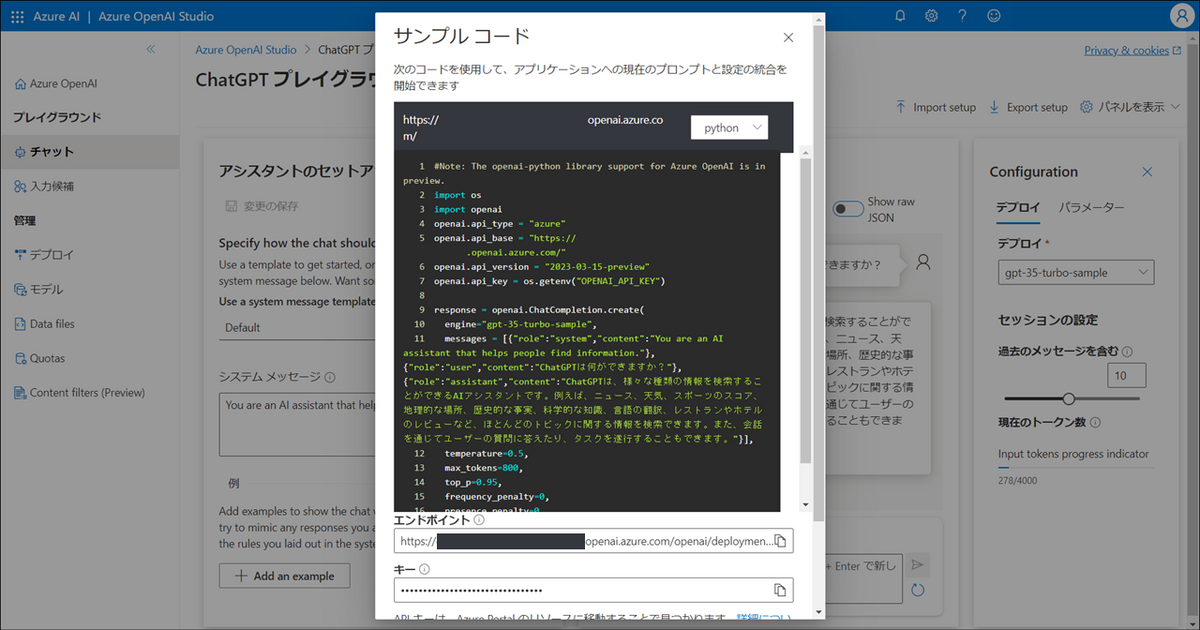Copy the API key
Viewport: 1200px width, 630px height.
[781, 590]
